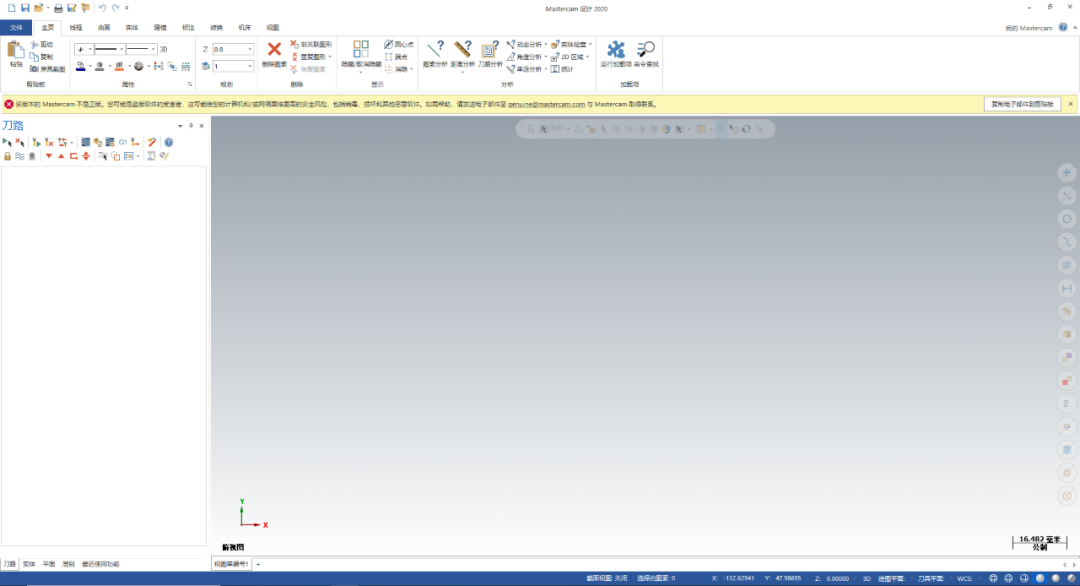The width and height of the screenshot is (1080, 586).
Task: Switch to the 机床 ribbon tab
Action: (245, 28)
